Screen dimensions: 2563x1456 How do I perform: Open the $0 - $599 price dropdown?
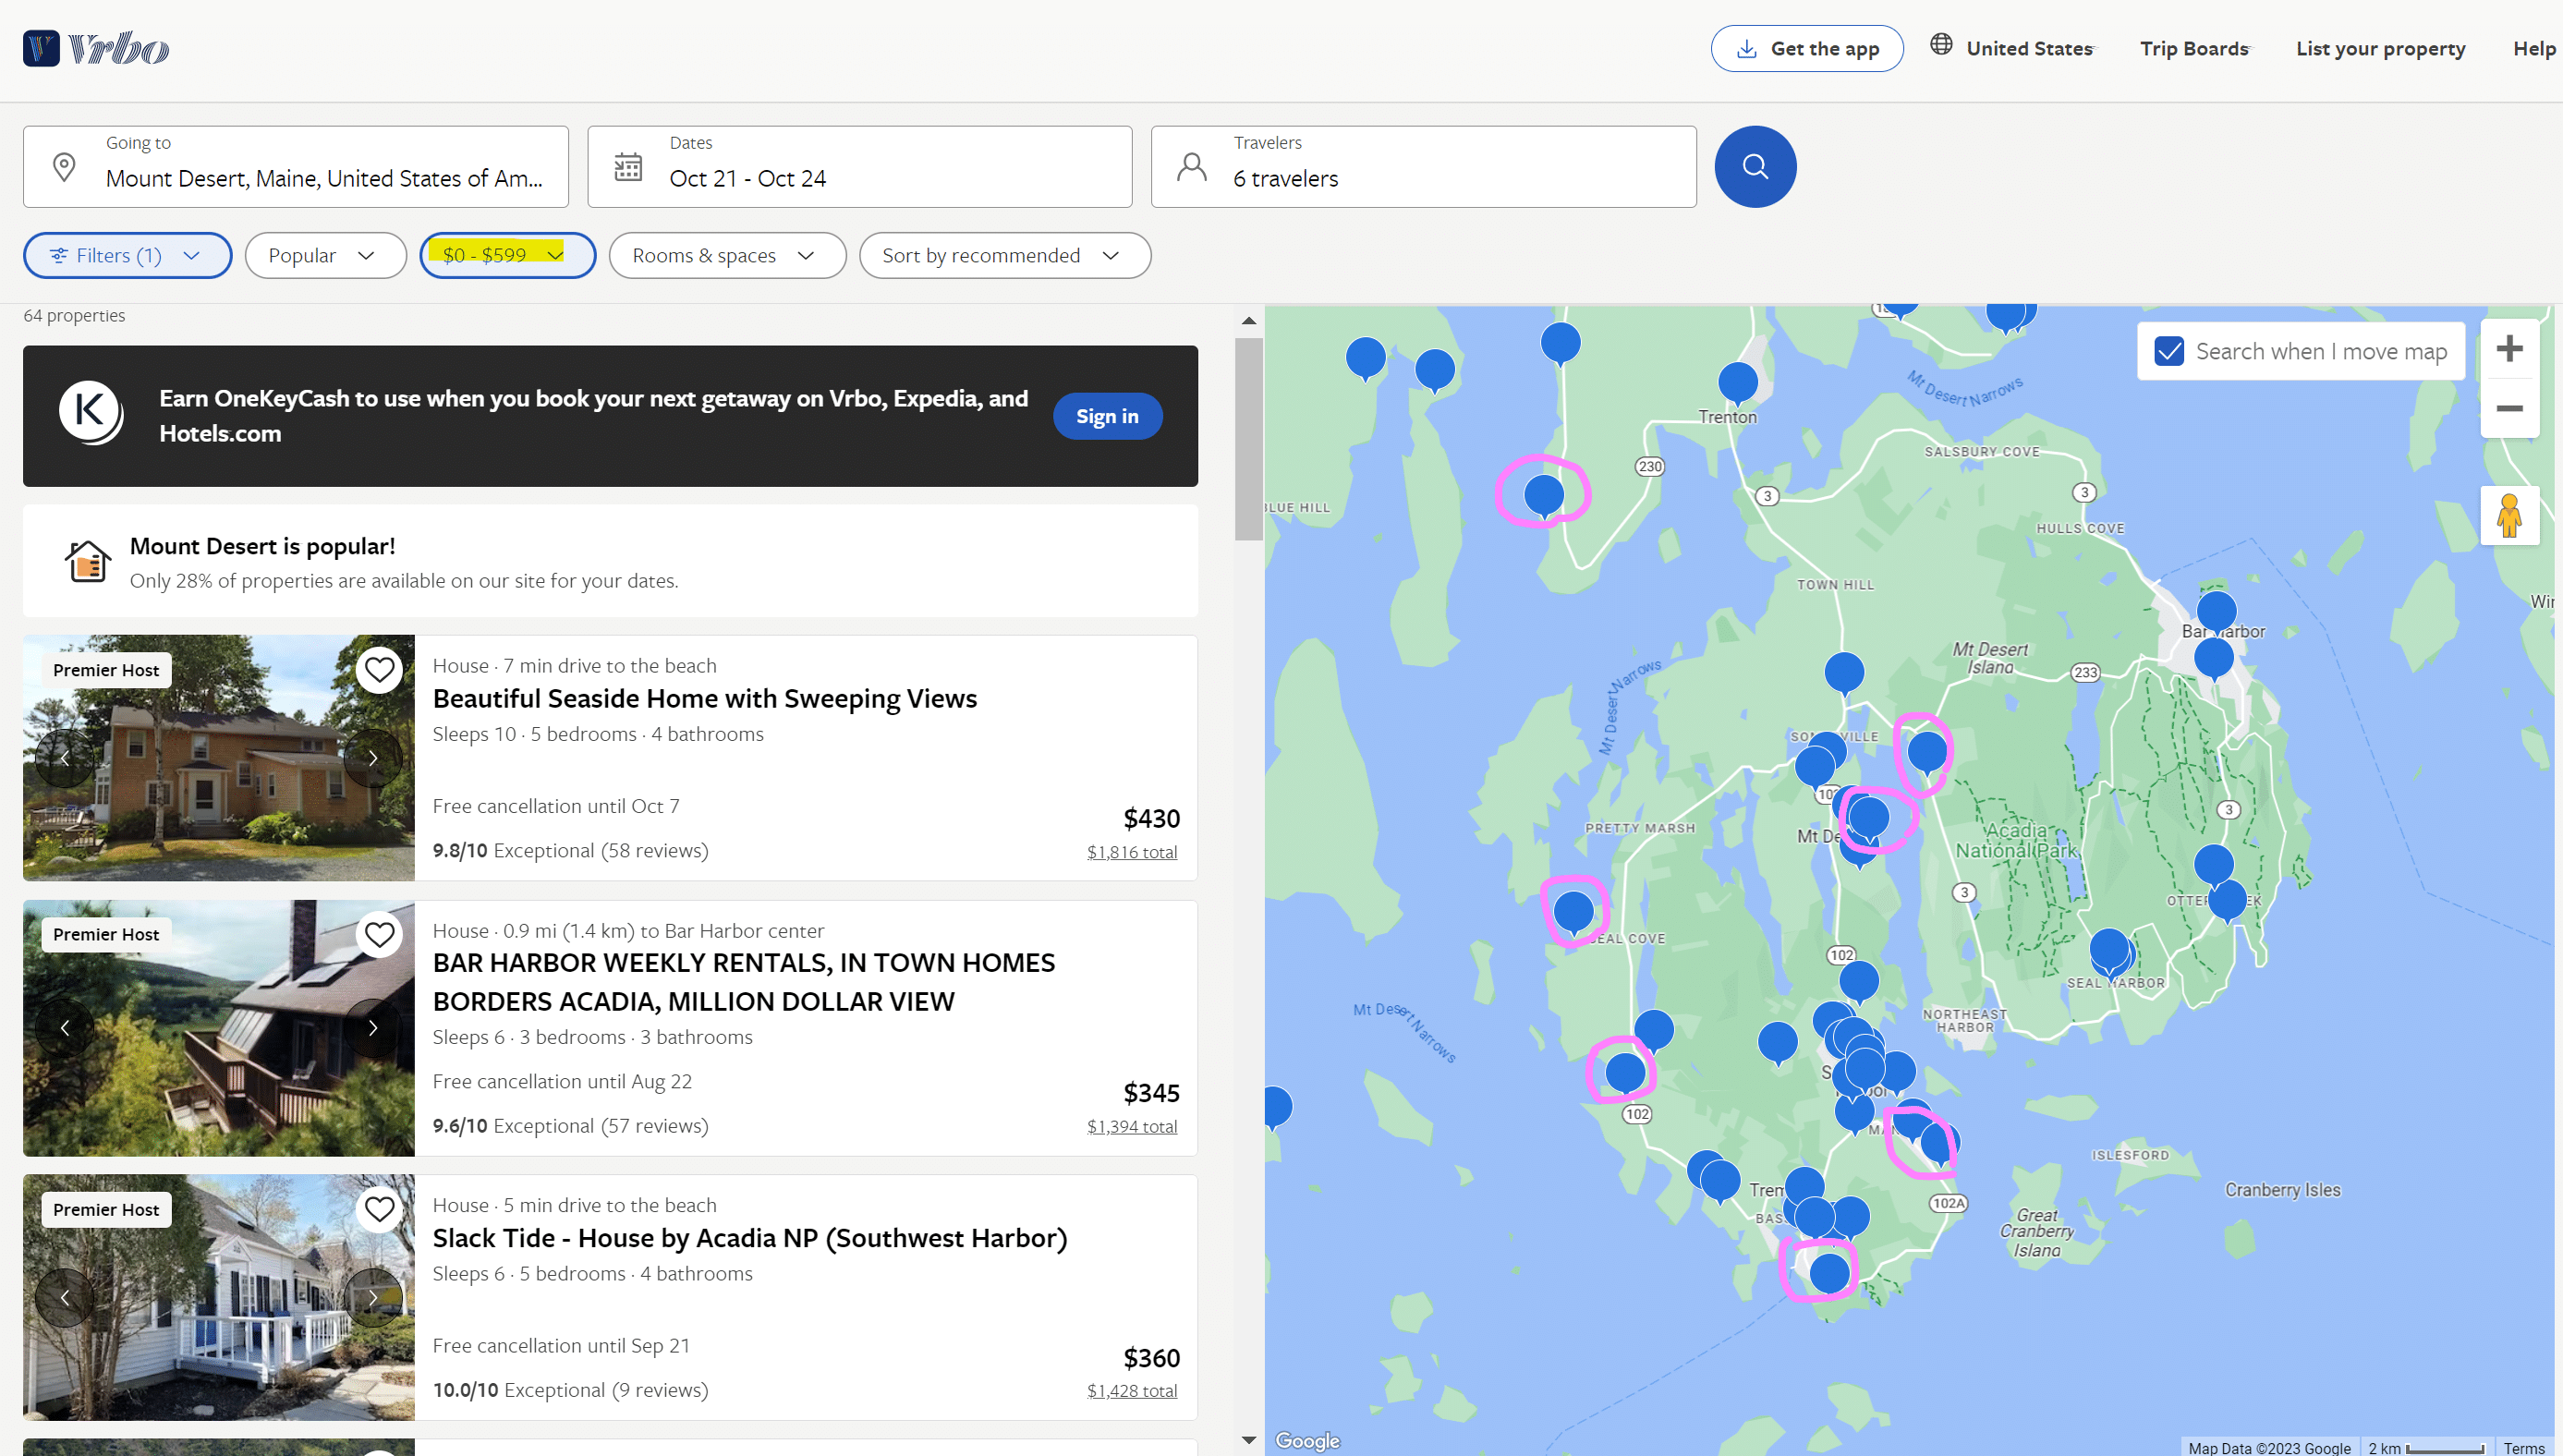click(506, 255)
